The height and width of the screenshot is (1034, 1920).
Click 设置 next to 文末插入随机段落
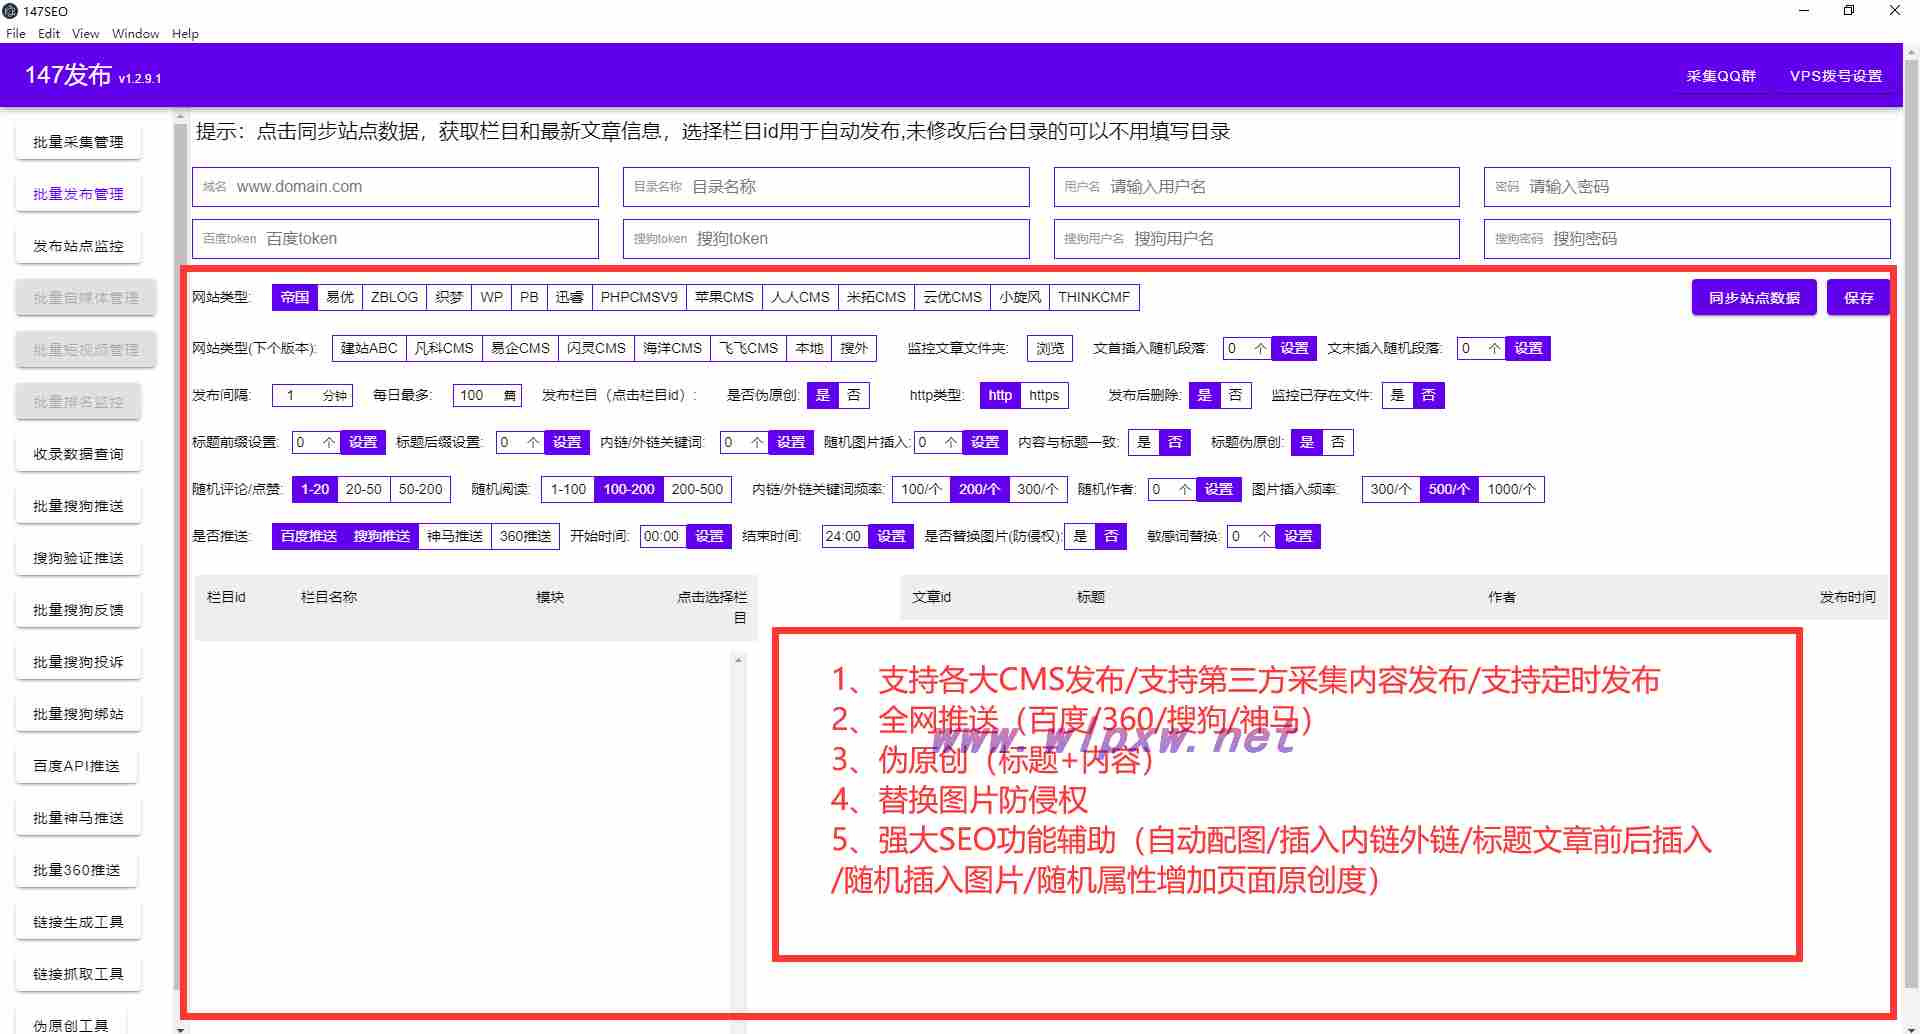[1528, 348]
